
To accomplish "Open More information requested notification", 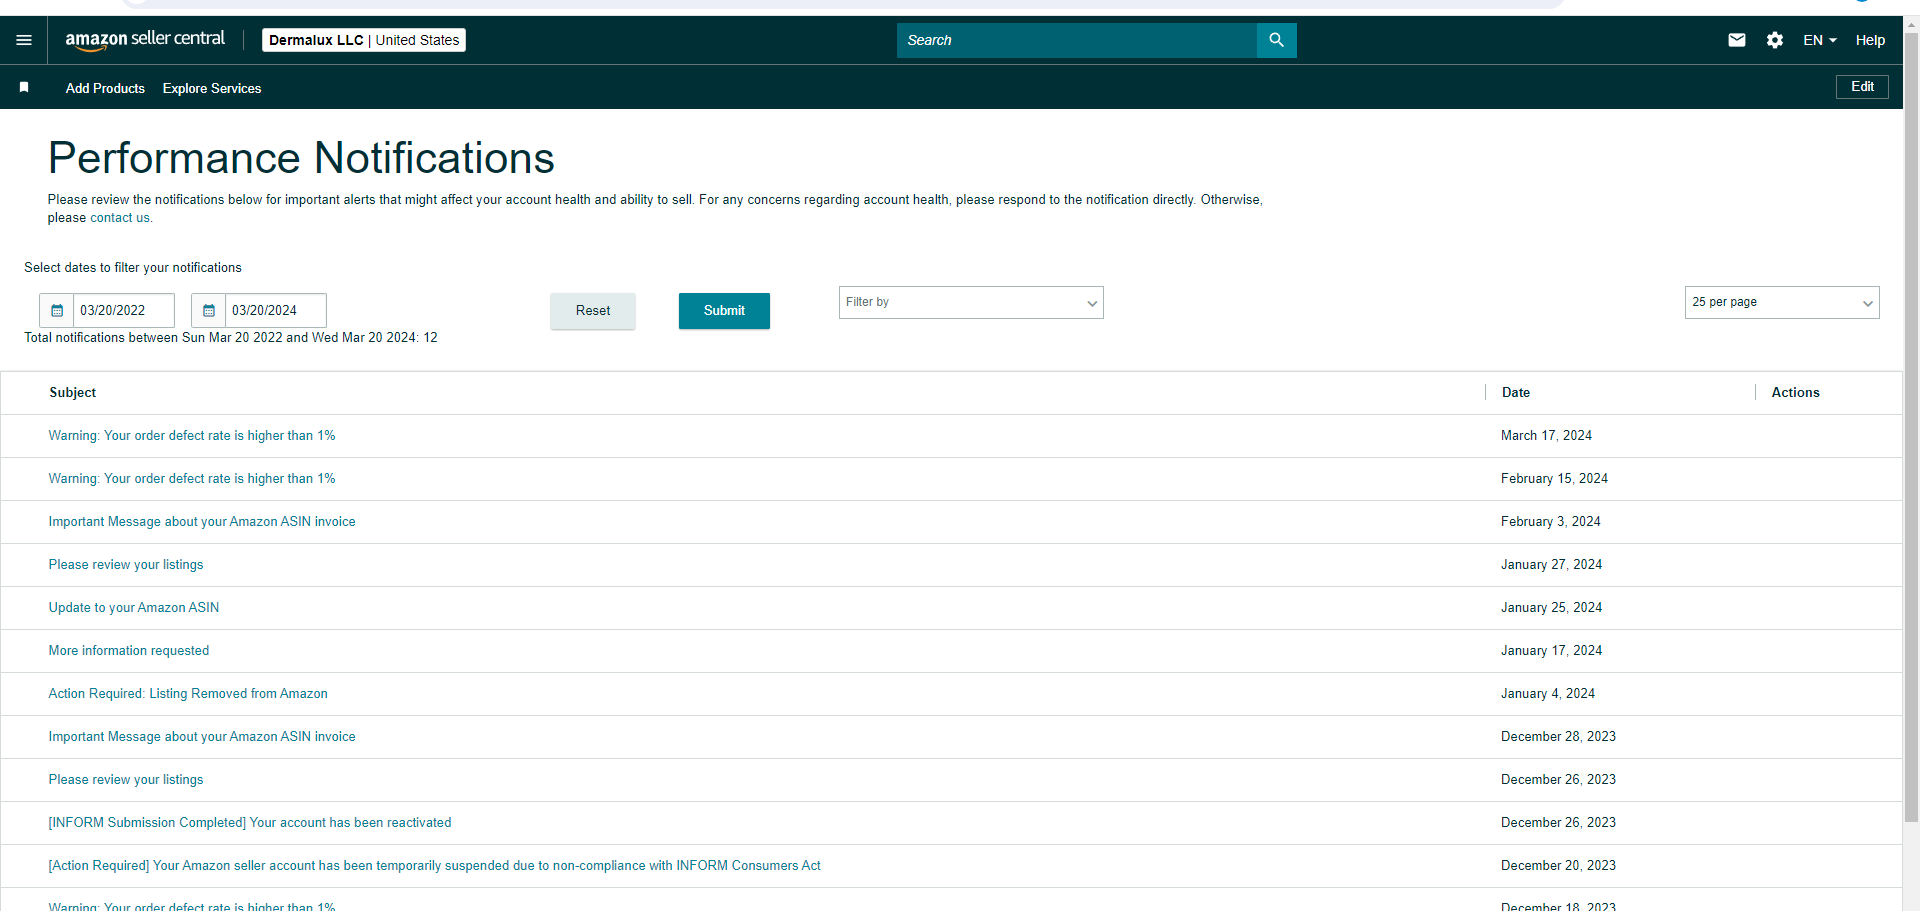I will tap(129, 651).
